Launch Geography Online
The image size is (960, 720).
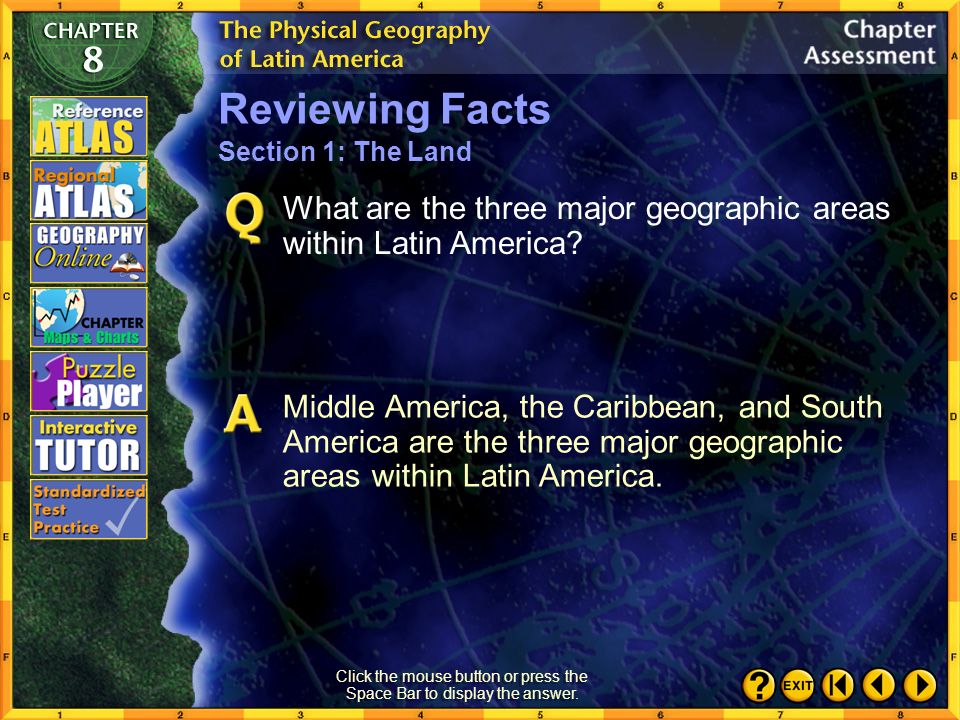click(89, 253)
